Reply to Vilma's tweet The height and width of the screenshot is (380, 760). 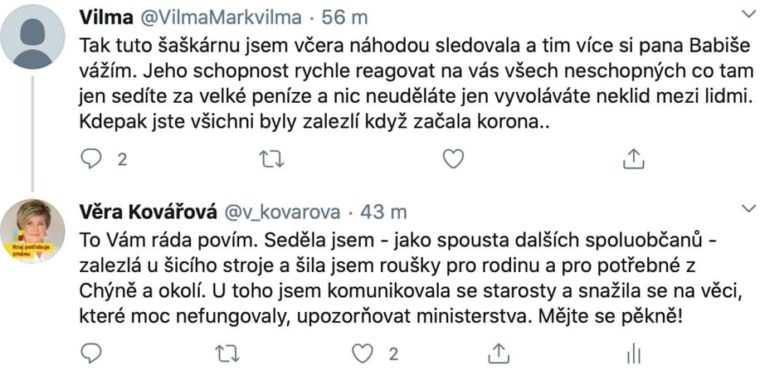click(90, 159)
